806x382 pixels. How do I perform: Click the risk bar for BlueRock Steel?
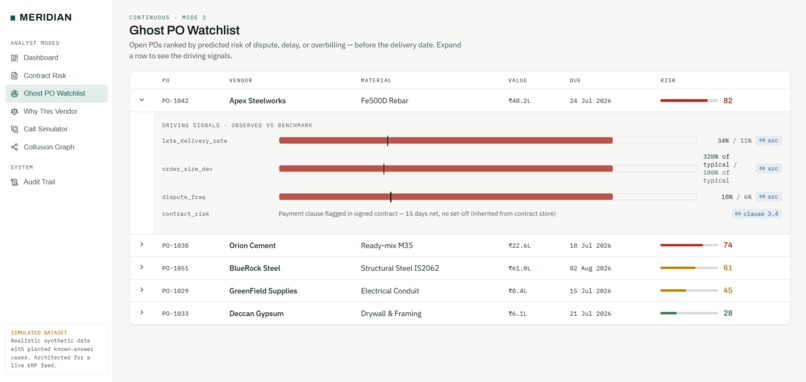pyautogui.click(x=689, y=268)
